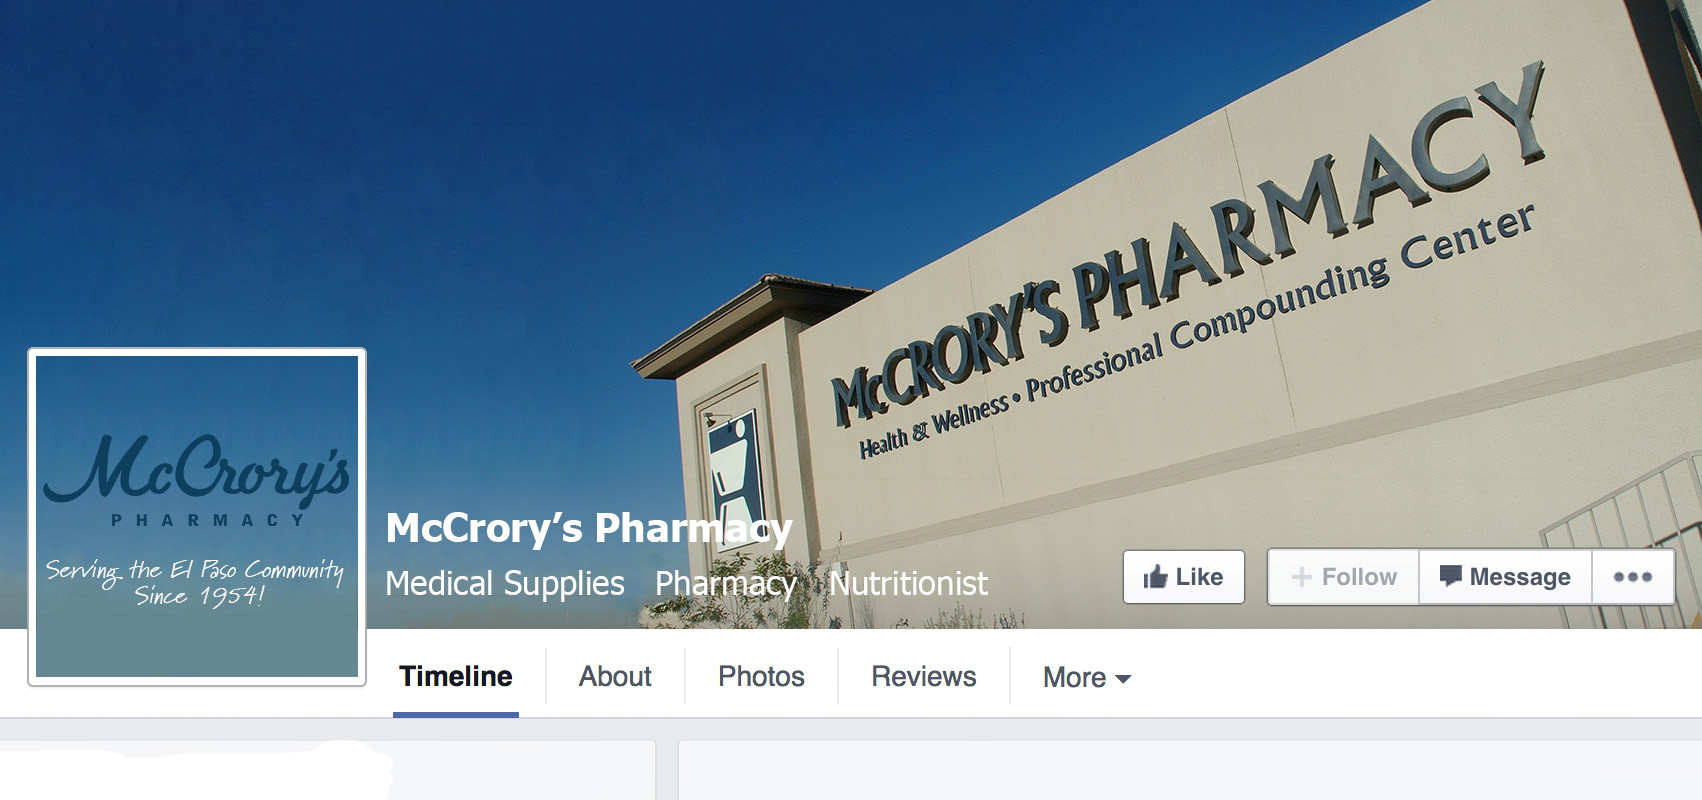
Task: Expand the More dropdown menu
Action: tap(1086, 678)
